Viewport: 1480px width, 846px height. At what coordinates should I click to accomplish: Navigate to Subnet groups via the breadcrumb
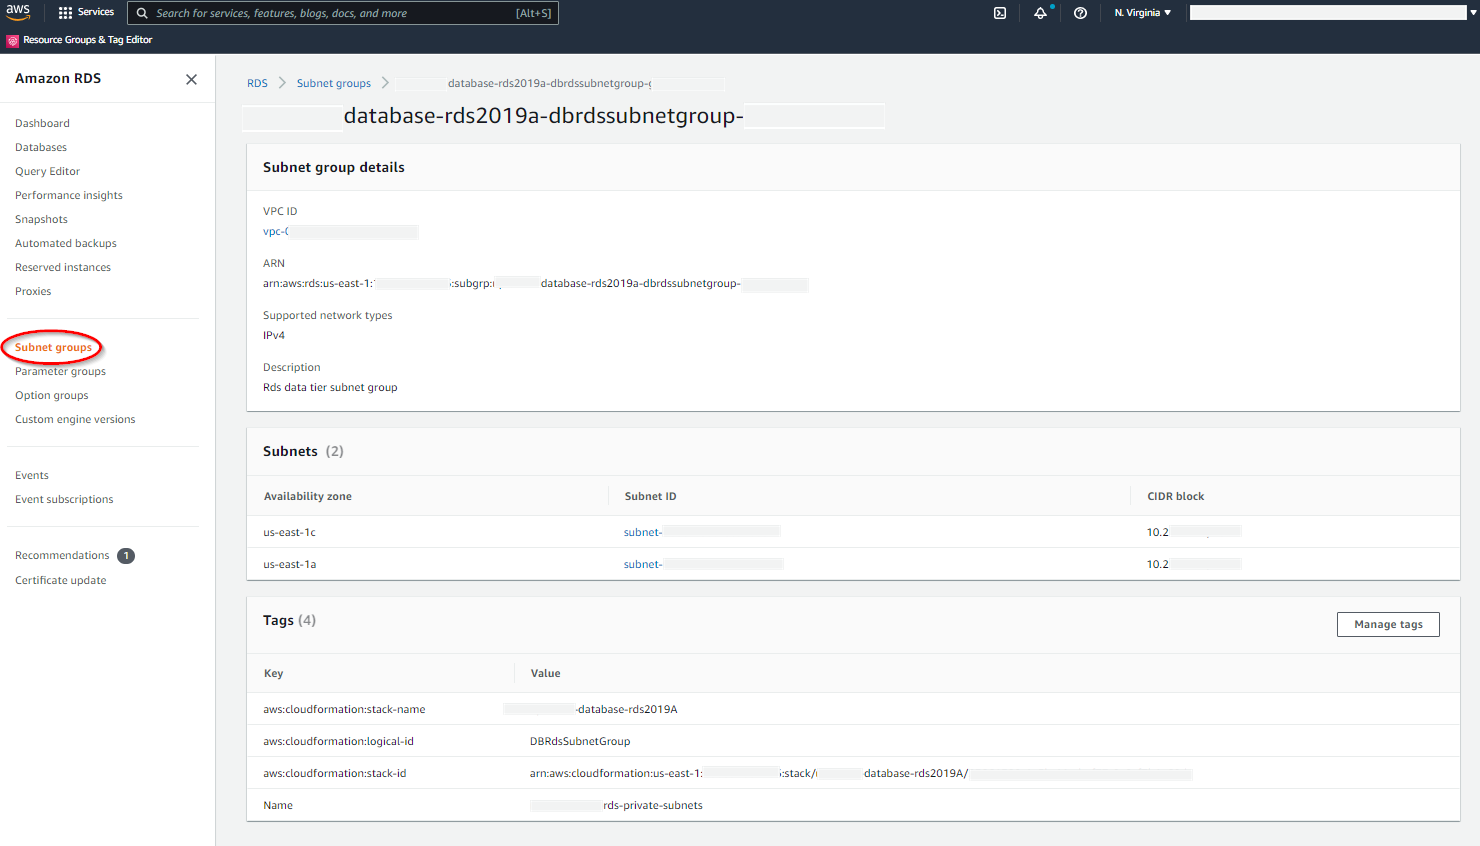coord(333,83)
